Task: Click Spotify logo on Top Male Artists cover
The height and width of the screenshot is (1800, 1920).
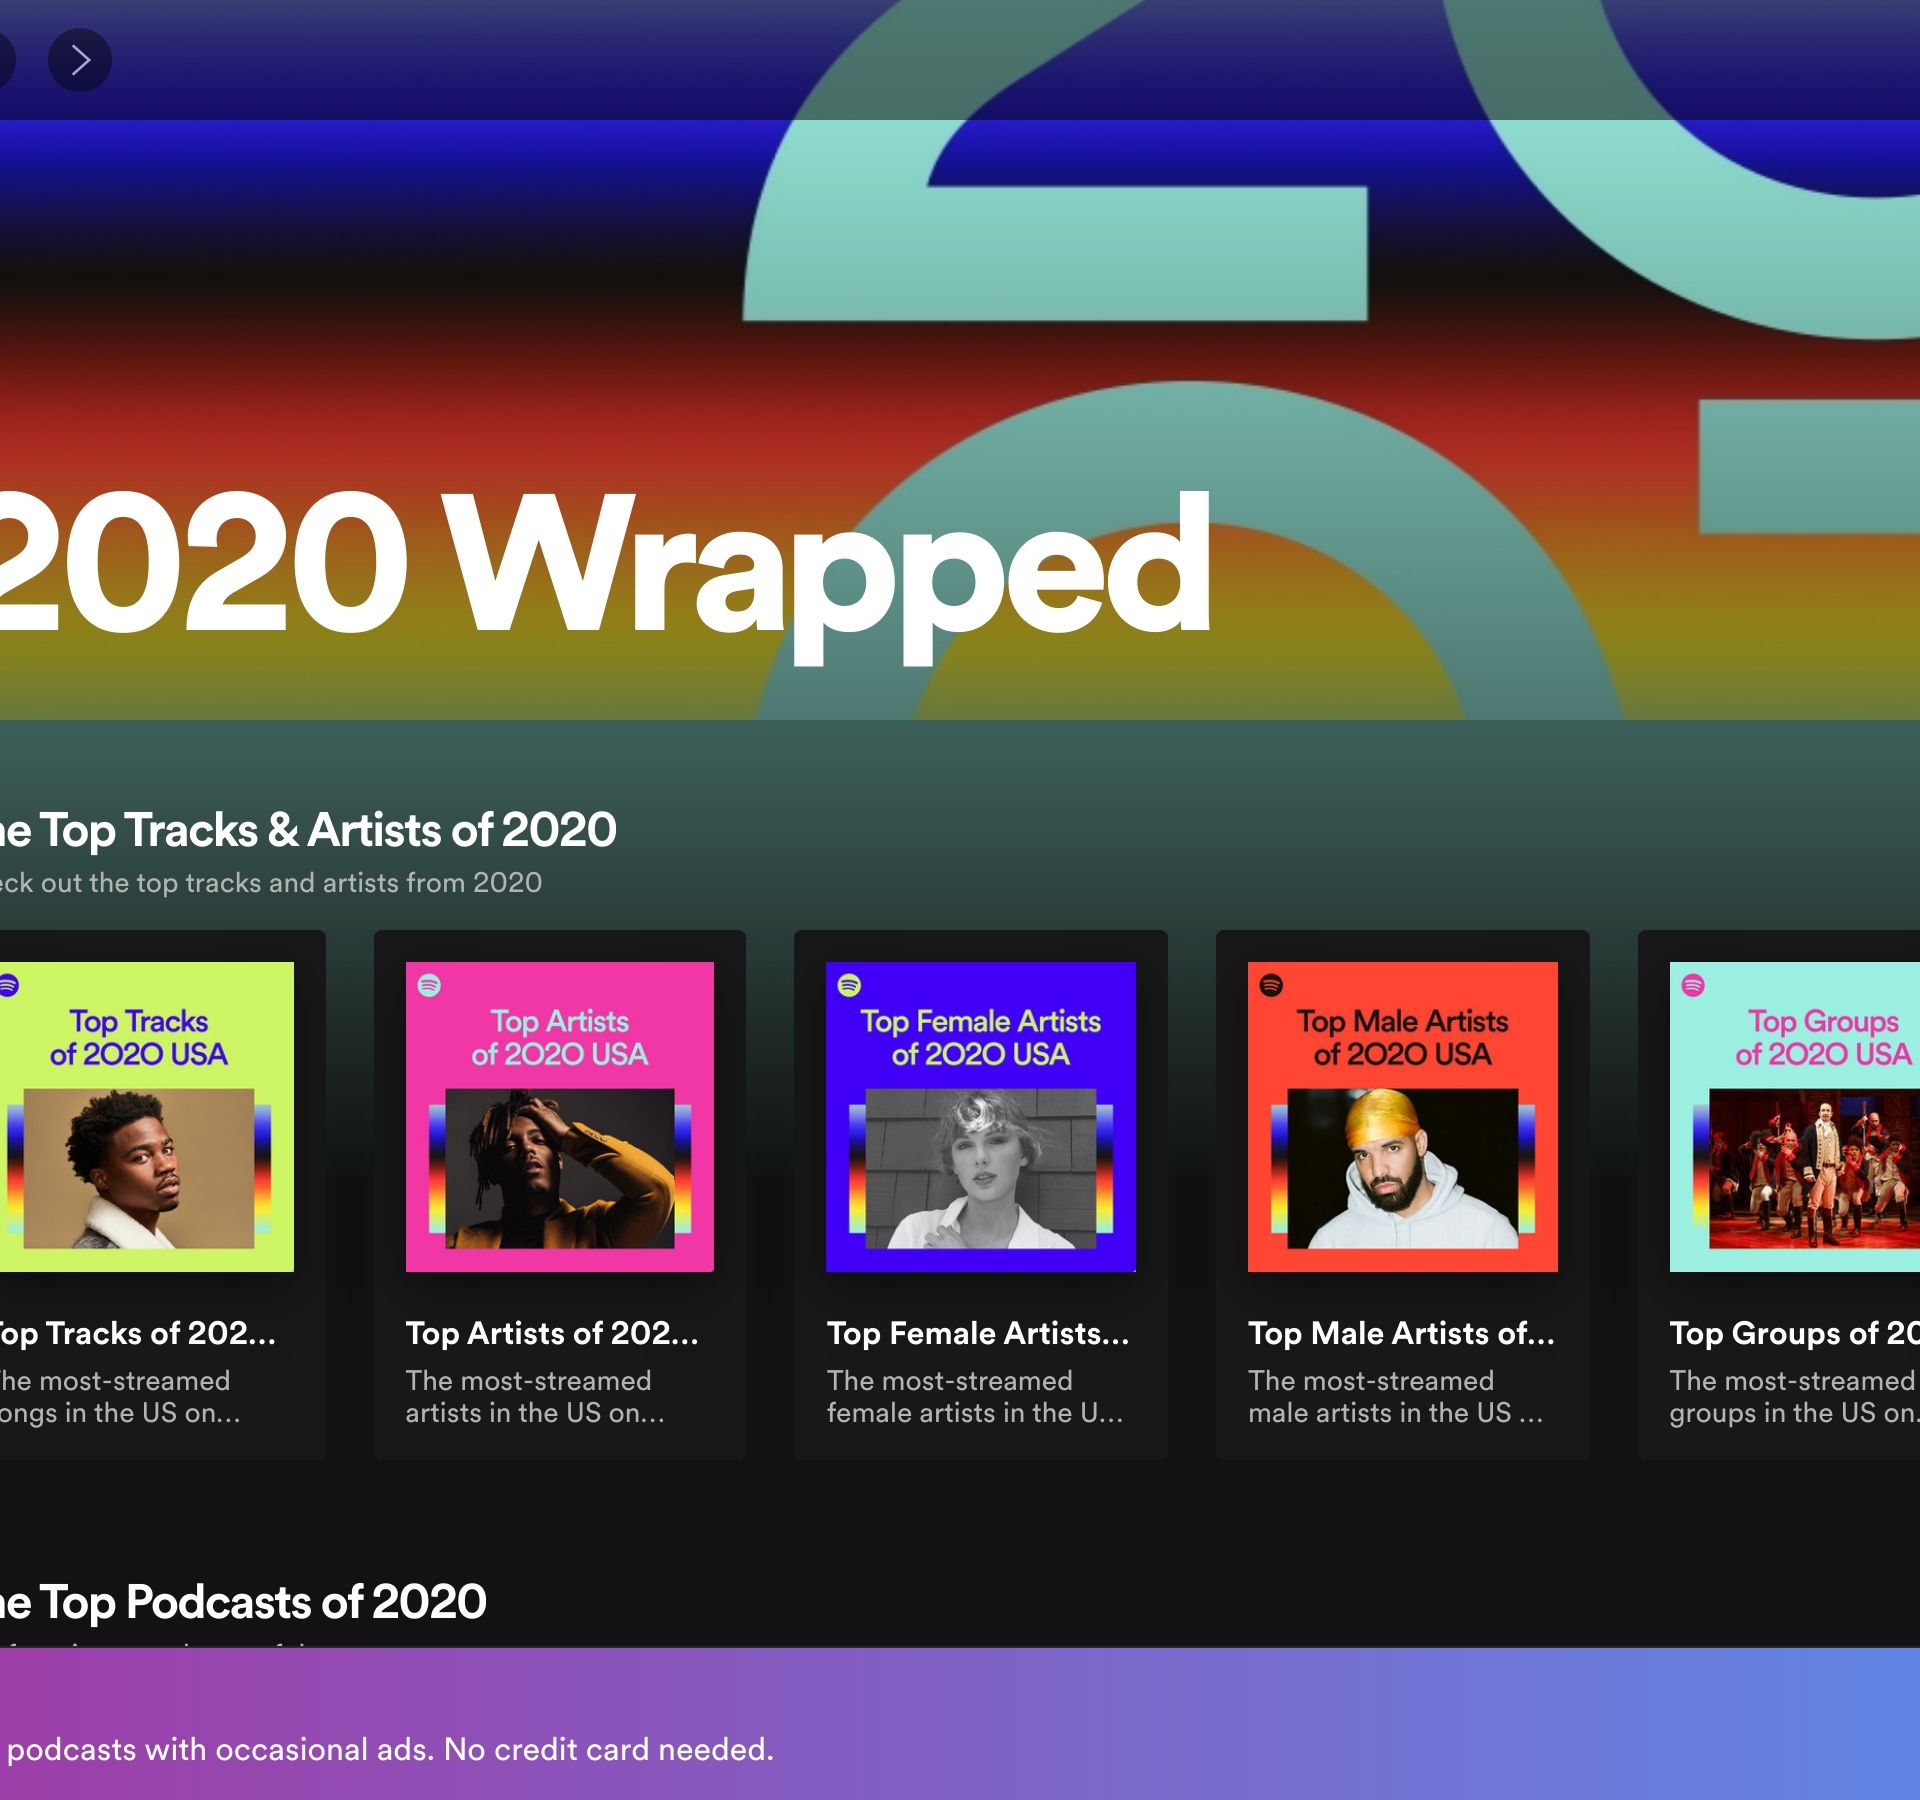Action: click(1271, 985)
